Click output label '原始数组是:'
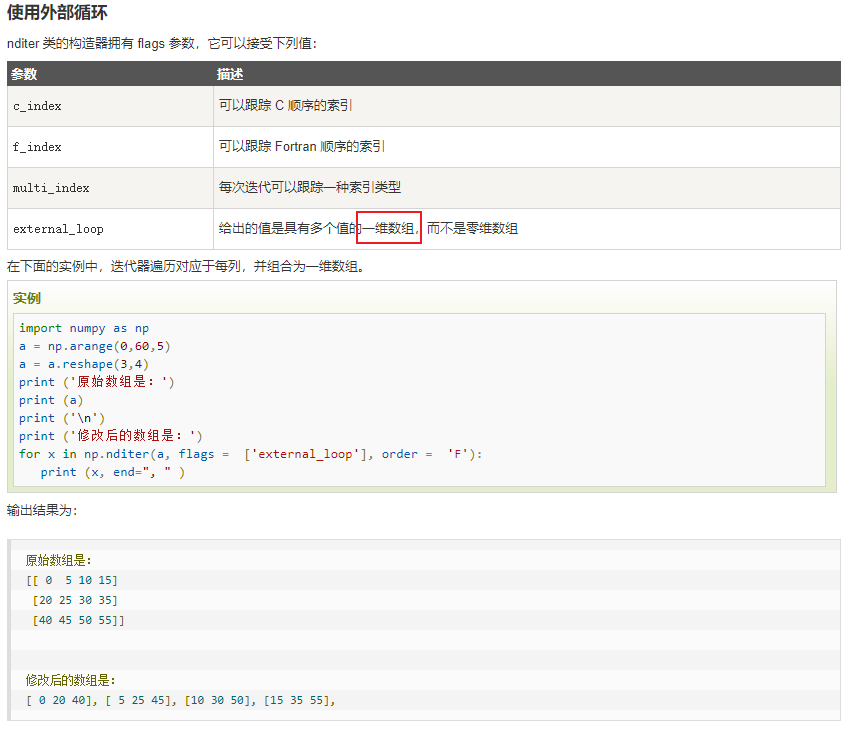The height and width of the screenshot is (731, 843). click(x=59, y=561)
